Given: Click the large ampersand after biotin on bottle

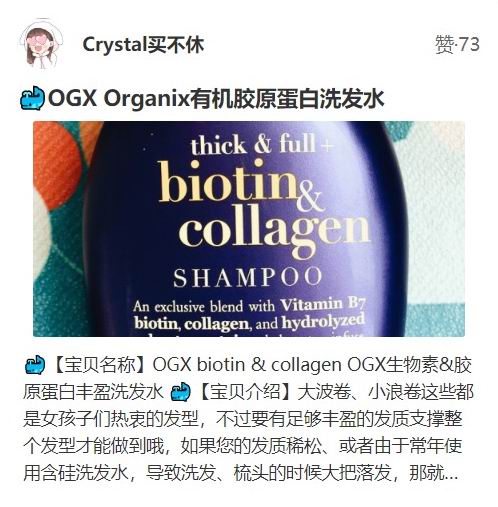Looking at the screenshot, I should 310,199.
